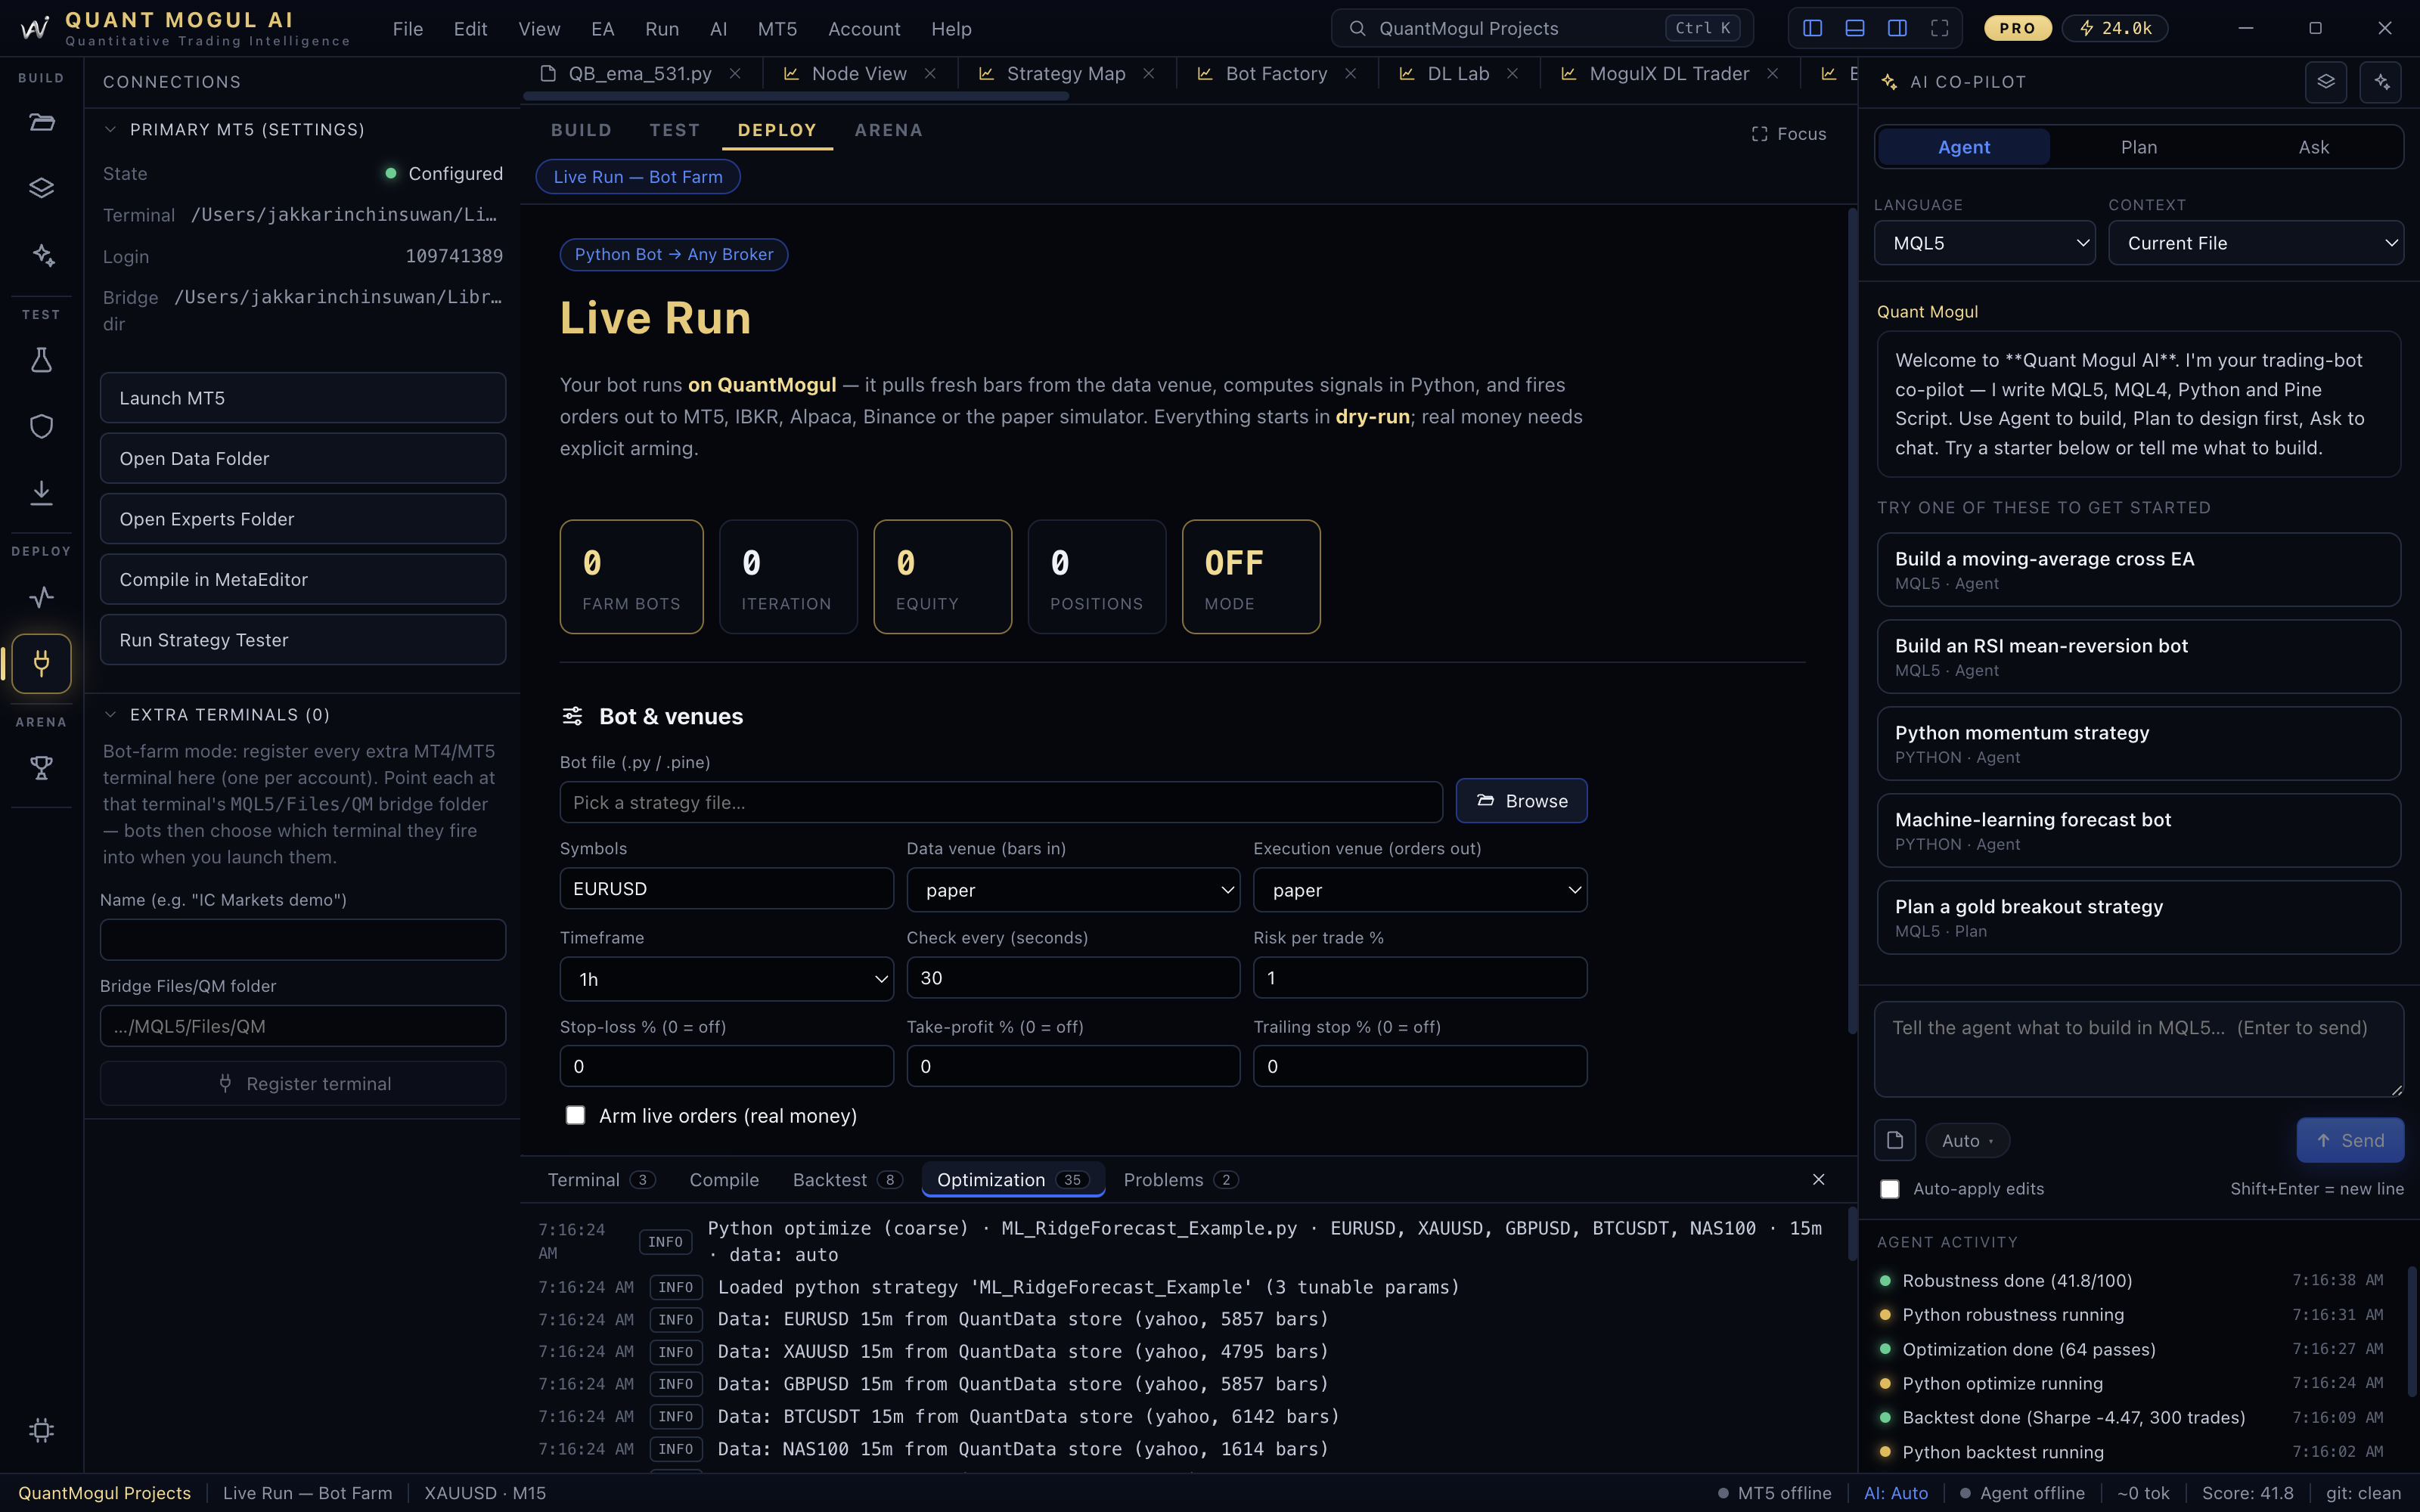Open the Data venue dropdown
Screen dimensions: 2420x1512
pyautogui.click(x=1073, y=890)
